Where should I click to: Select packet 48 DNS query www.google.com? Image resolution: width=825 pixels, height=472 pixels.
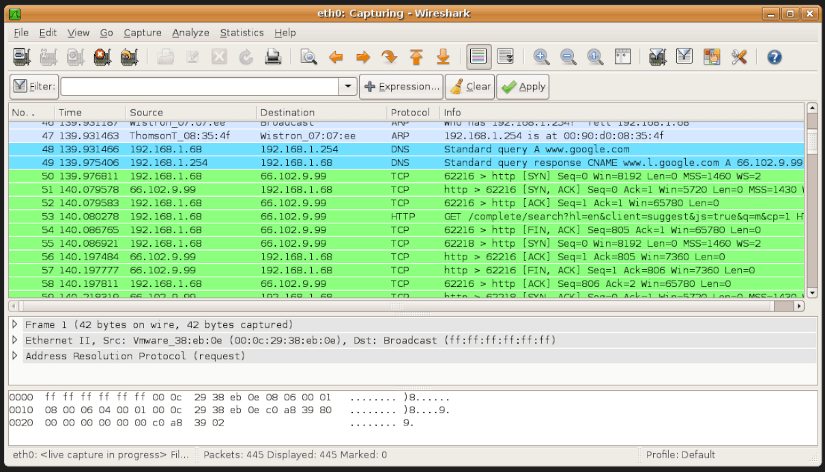coord(407,149)
